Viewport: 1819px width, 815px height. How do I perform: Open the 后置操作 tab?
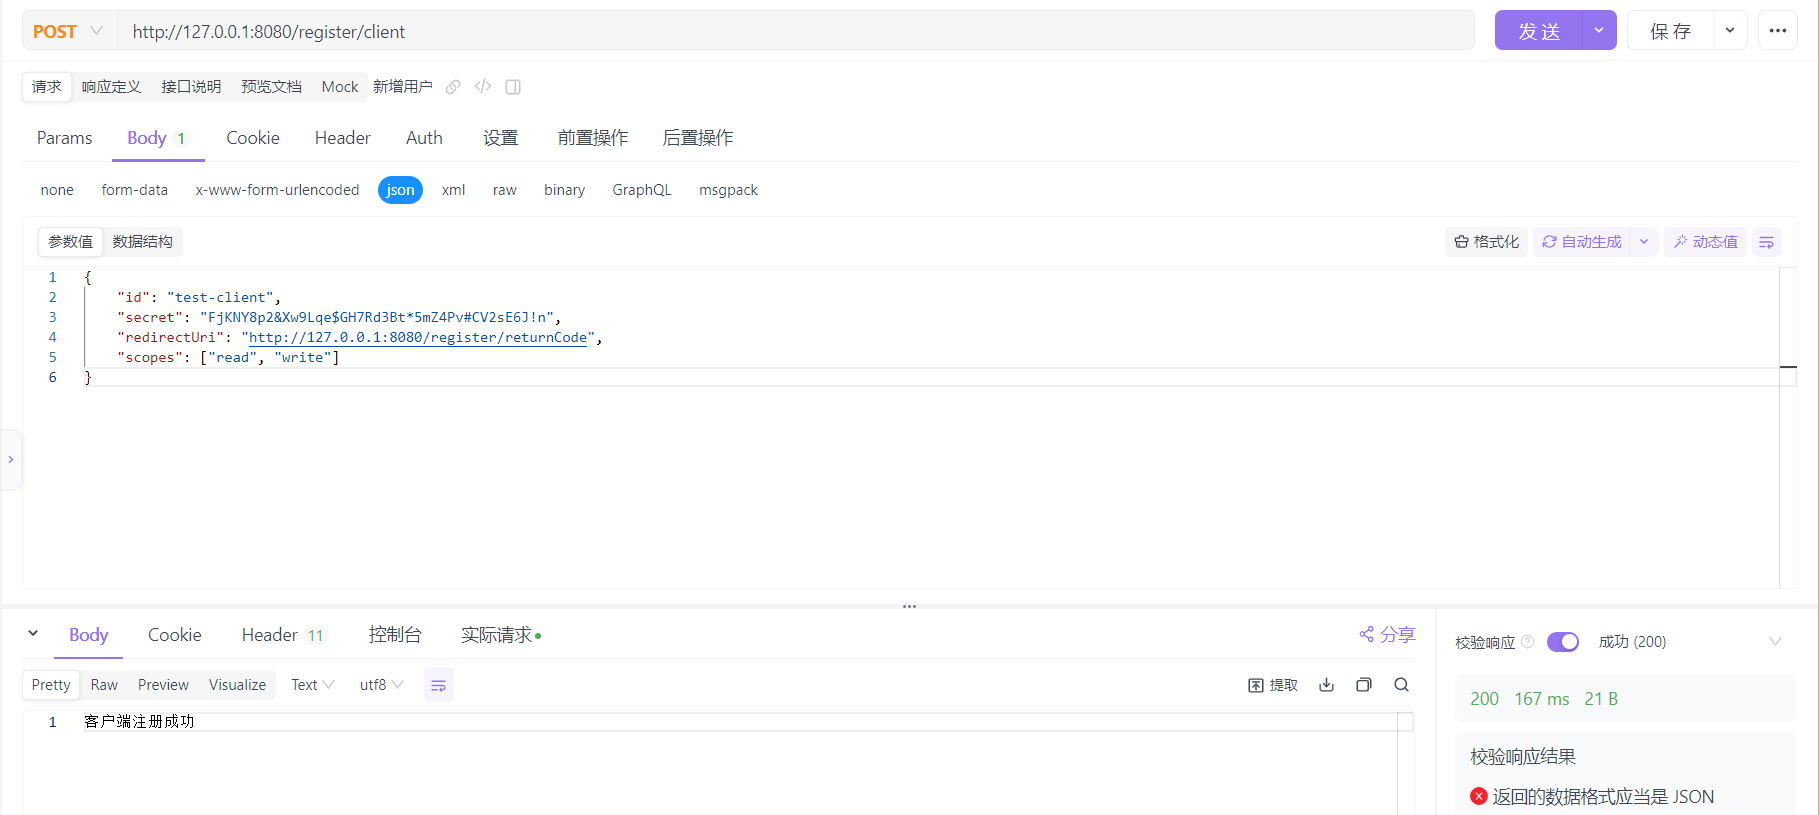coord(698,138)
